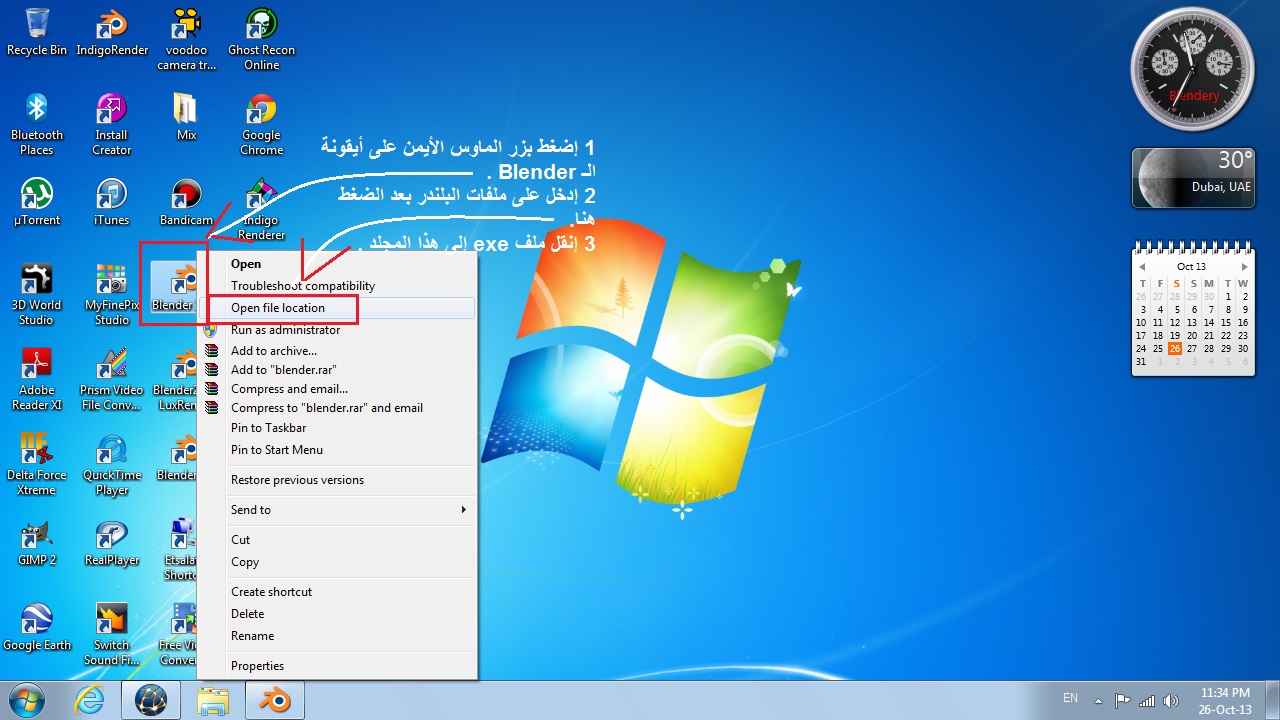Go to previous month in calendar gadget
This screenshot has width=1280, height=720.
point(1142,267)
